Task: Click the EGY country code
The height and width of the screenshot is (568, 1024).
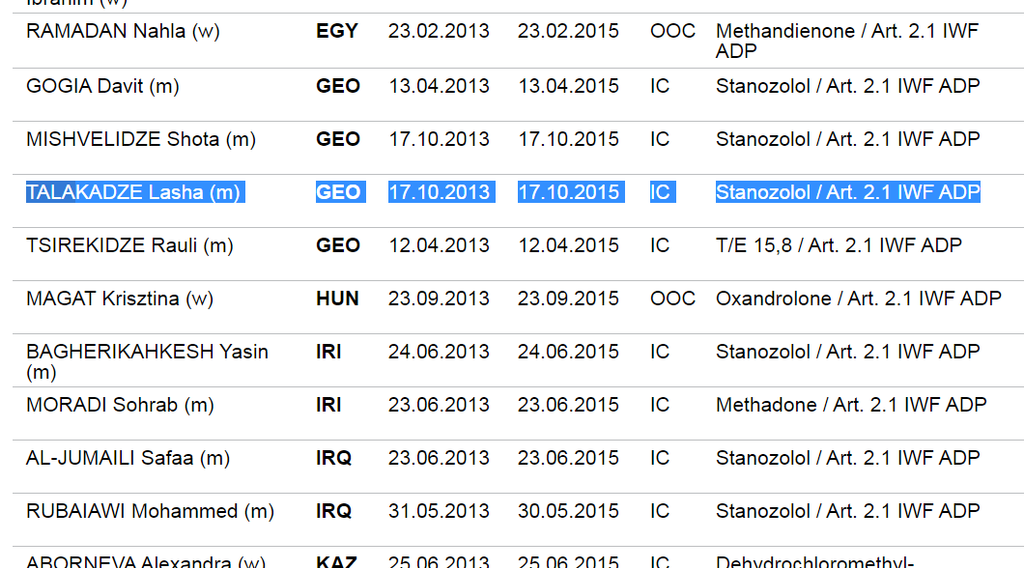Action: [337, 31]
